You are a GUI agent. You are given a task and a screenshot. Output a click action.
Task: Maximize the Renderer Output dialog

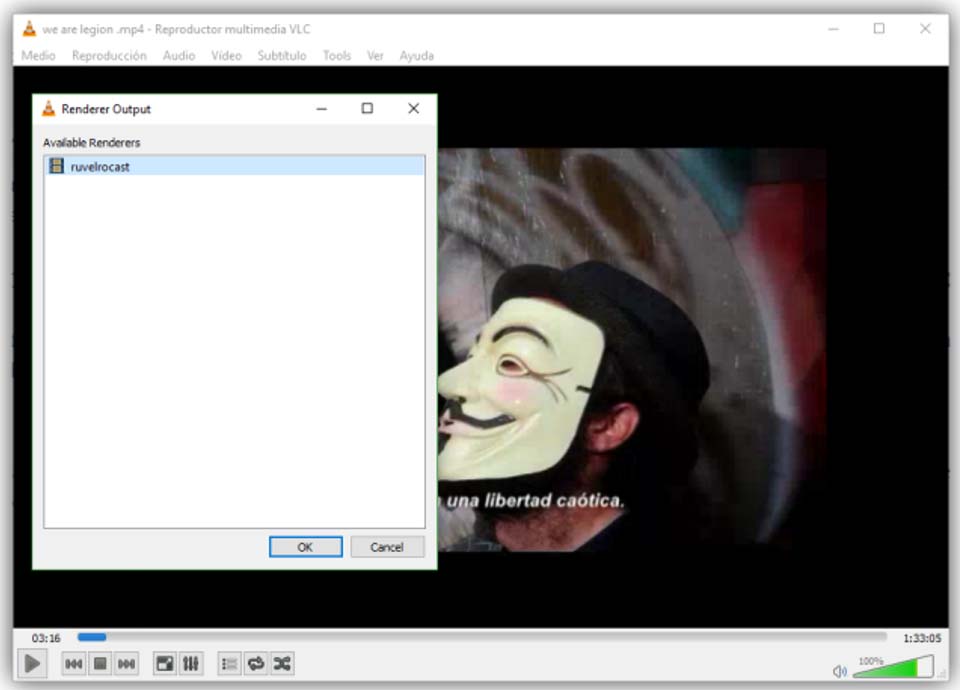pyautogui.click(x=367, y=108)
